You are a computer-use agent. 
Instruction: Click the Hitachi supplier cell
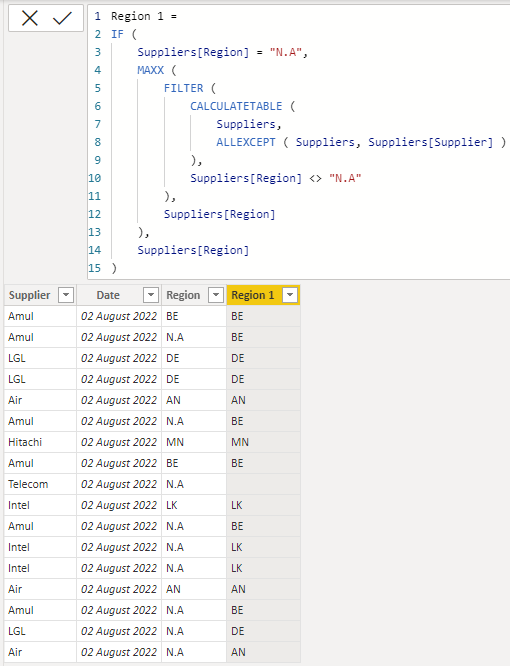[x=40, y=442]
